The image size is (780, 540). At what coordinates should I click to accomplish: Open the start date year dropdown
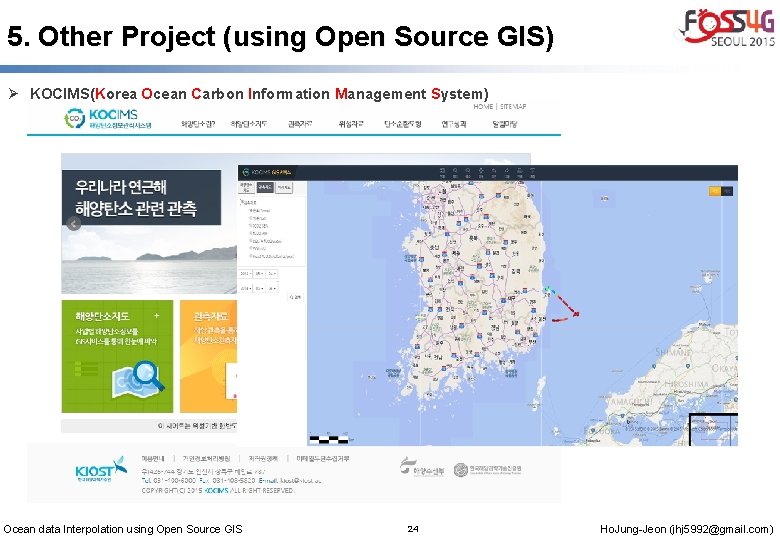246,273
